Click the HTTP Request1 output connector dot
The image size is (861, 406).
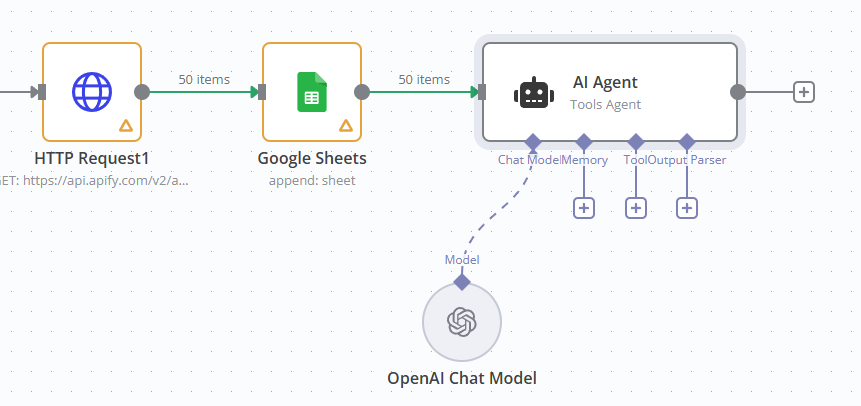click(142, 92)
